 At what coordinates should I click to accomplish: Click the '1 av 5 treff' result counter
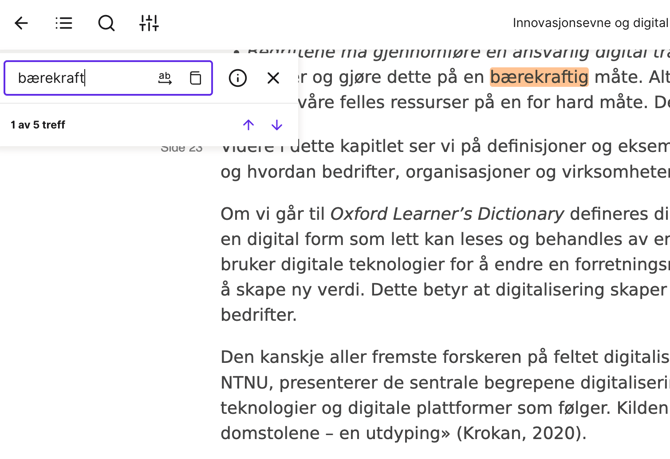(38, 125)
